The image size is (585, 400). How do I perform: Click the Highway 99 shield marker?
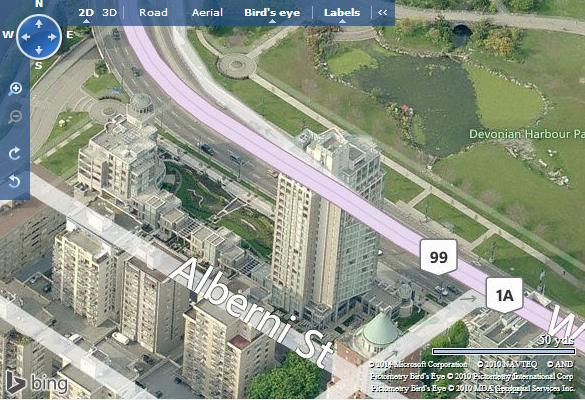coord(439,257)
